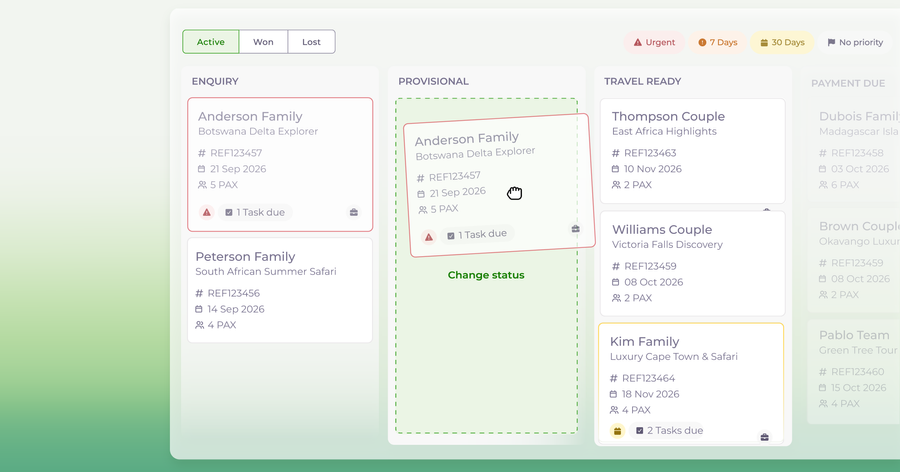Click briefcase icon on Enquiry Anderson Family card

(x=354, y=212)
